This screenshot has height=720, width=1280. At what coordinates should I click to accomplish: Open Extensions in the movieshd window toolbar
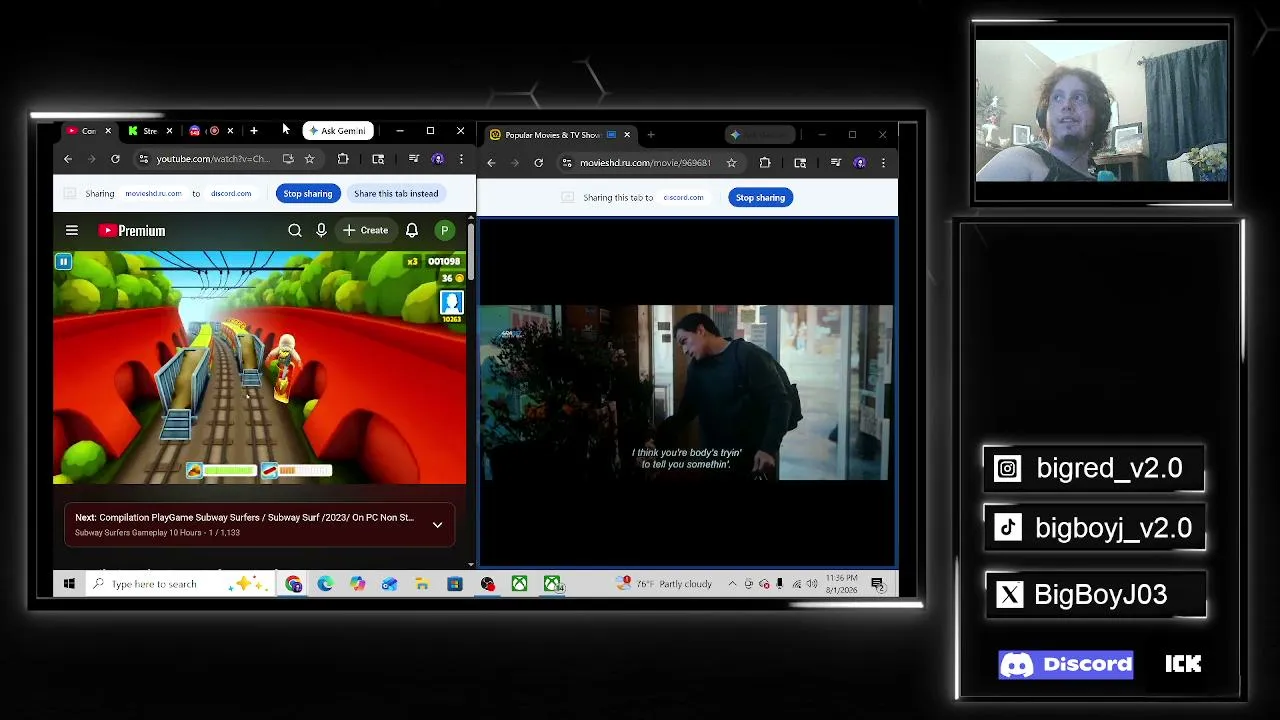765,163
